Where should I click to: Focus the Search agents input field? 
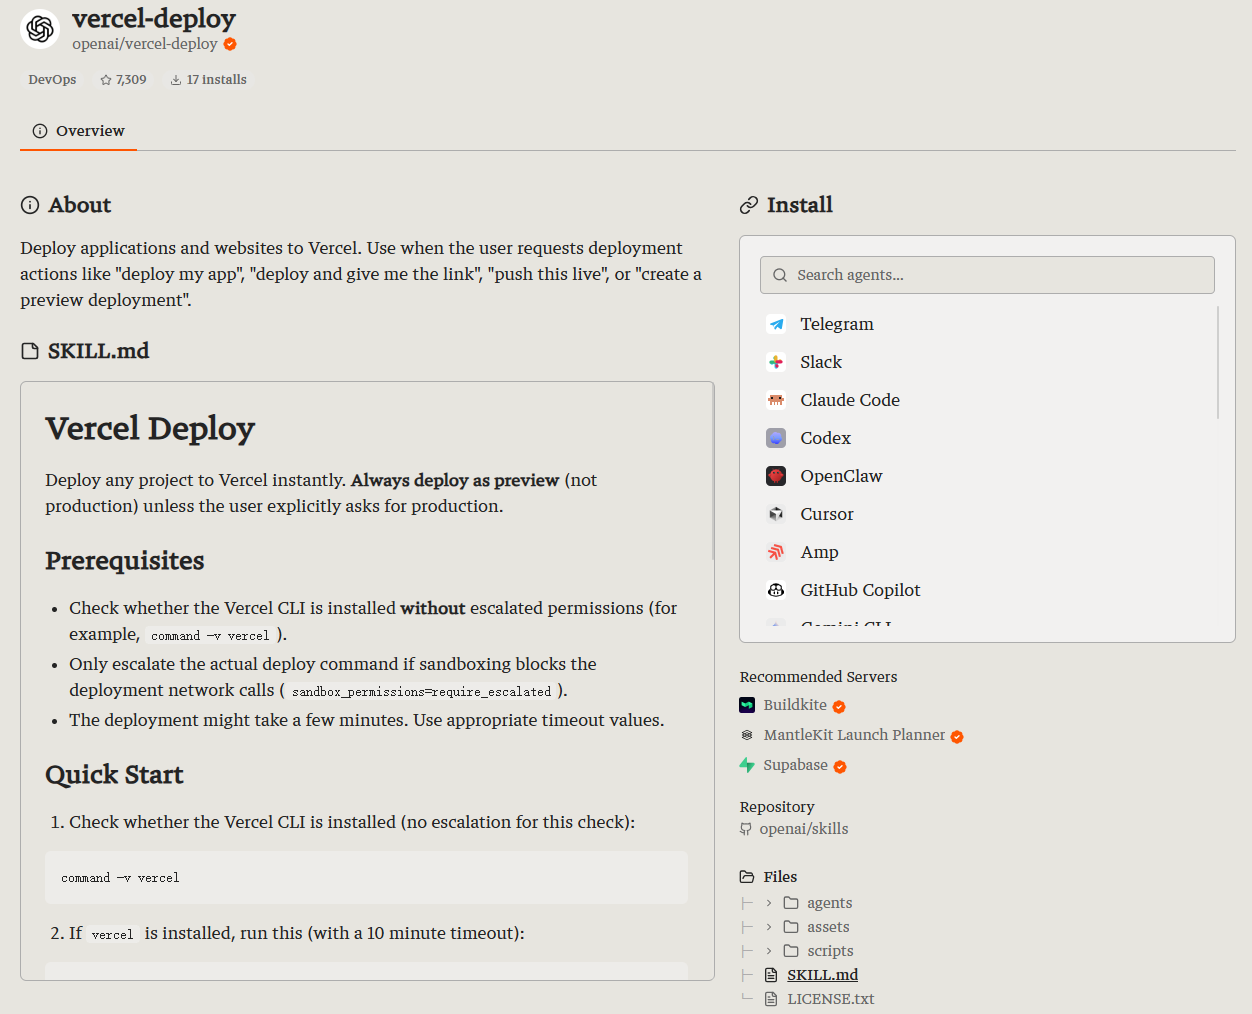987,275
